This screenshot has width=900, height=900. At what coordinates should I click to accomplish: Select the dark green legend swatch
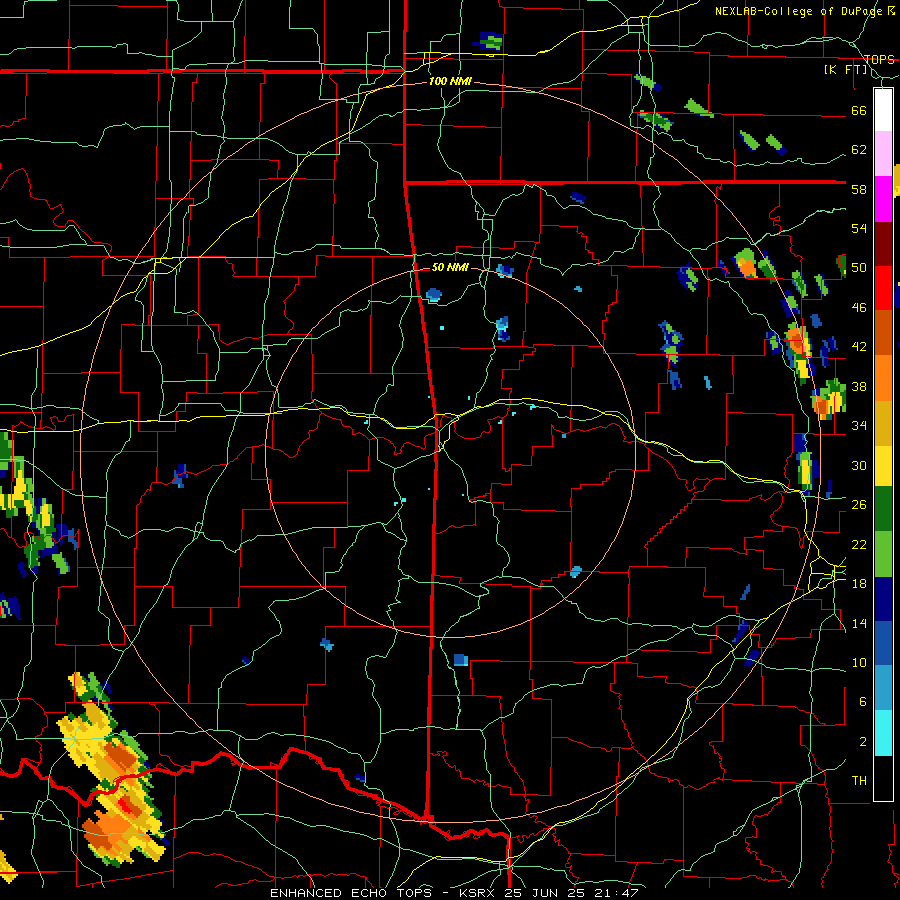click(883, 509)
